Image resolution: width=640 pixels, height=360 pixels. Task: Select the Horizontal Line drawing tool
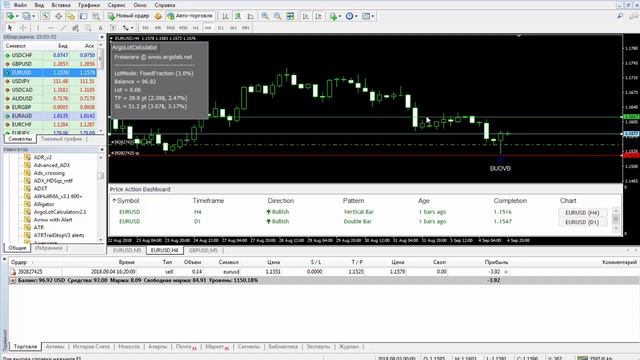pos(51,28)
